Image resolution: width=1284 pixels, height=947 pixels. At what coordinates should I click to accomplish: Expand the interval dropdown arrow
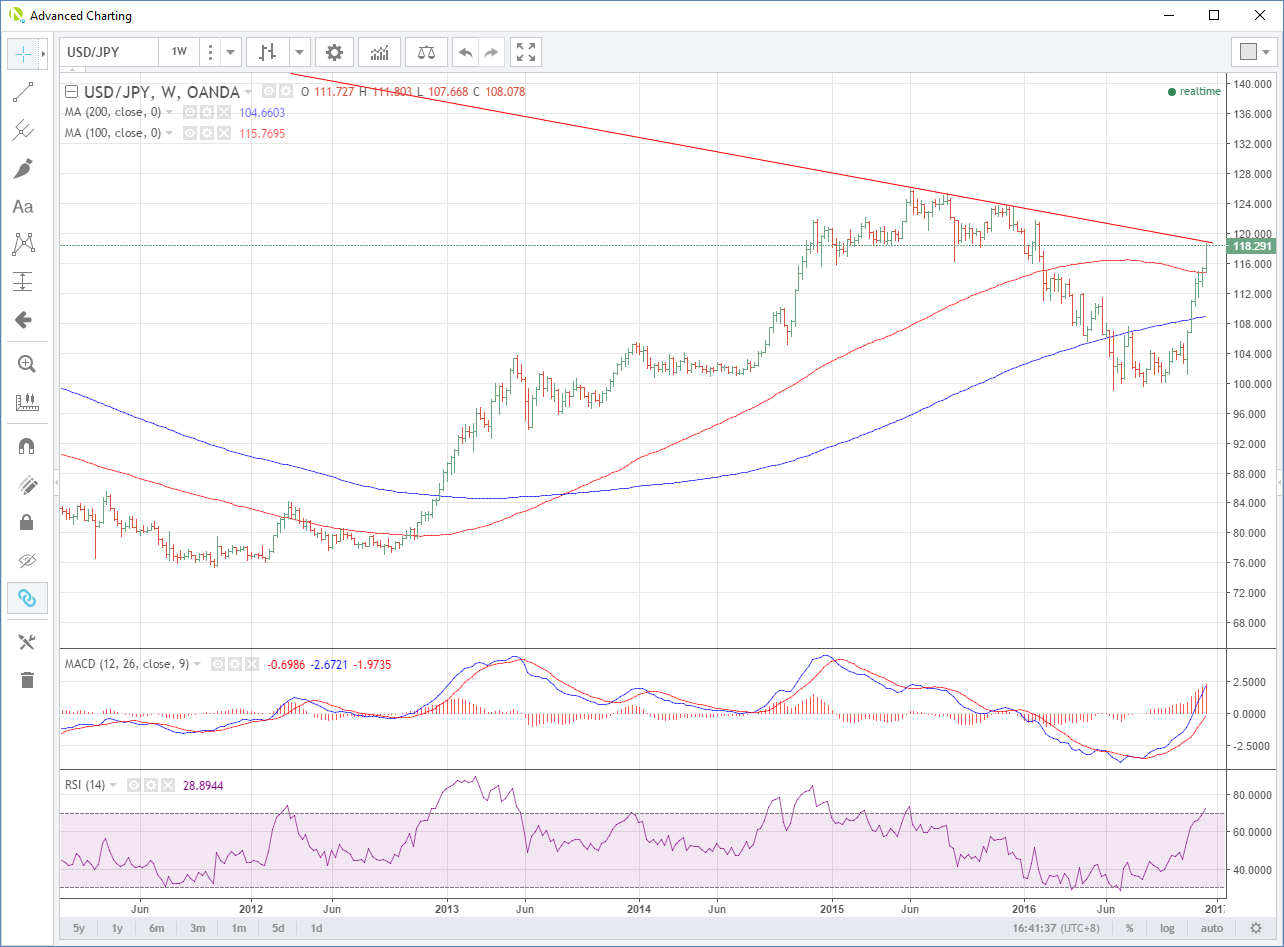click(x=231, y=52)
